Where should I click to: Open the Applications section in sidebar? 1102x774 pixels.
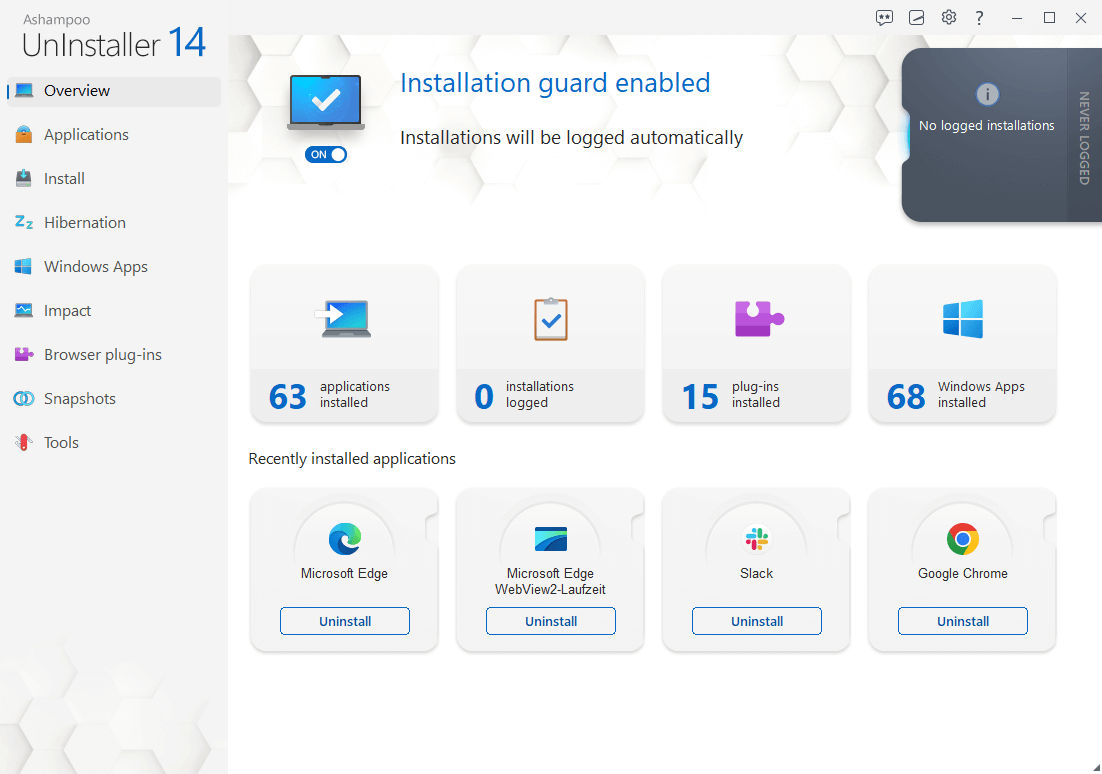pos(86,135)
